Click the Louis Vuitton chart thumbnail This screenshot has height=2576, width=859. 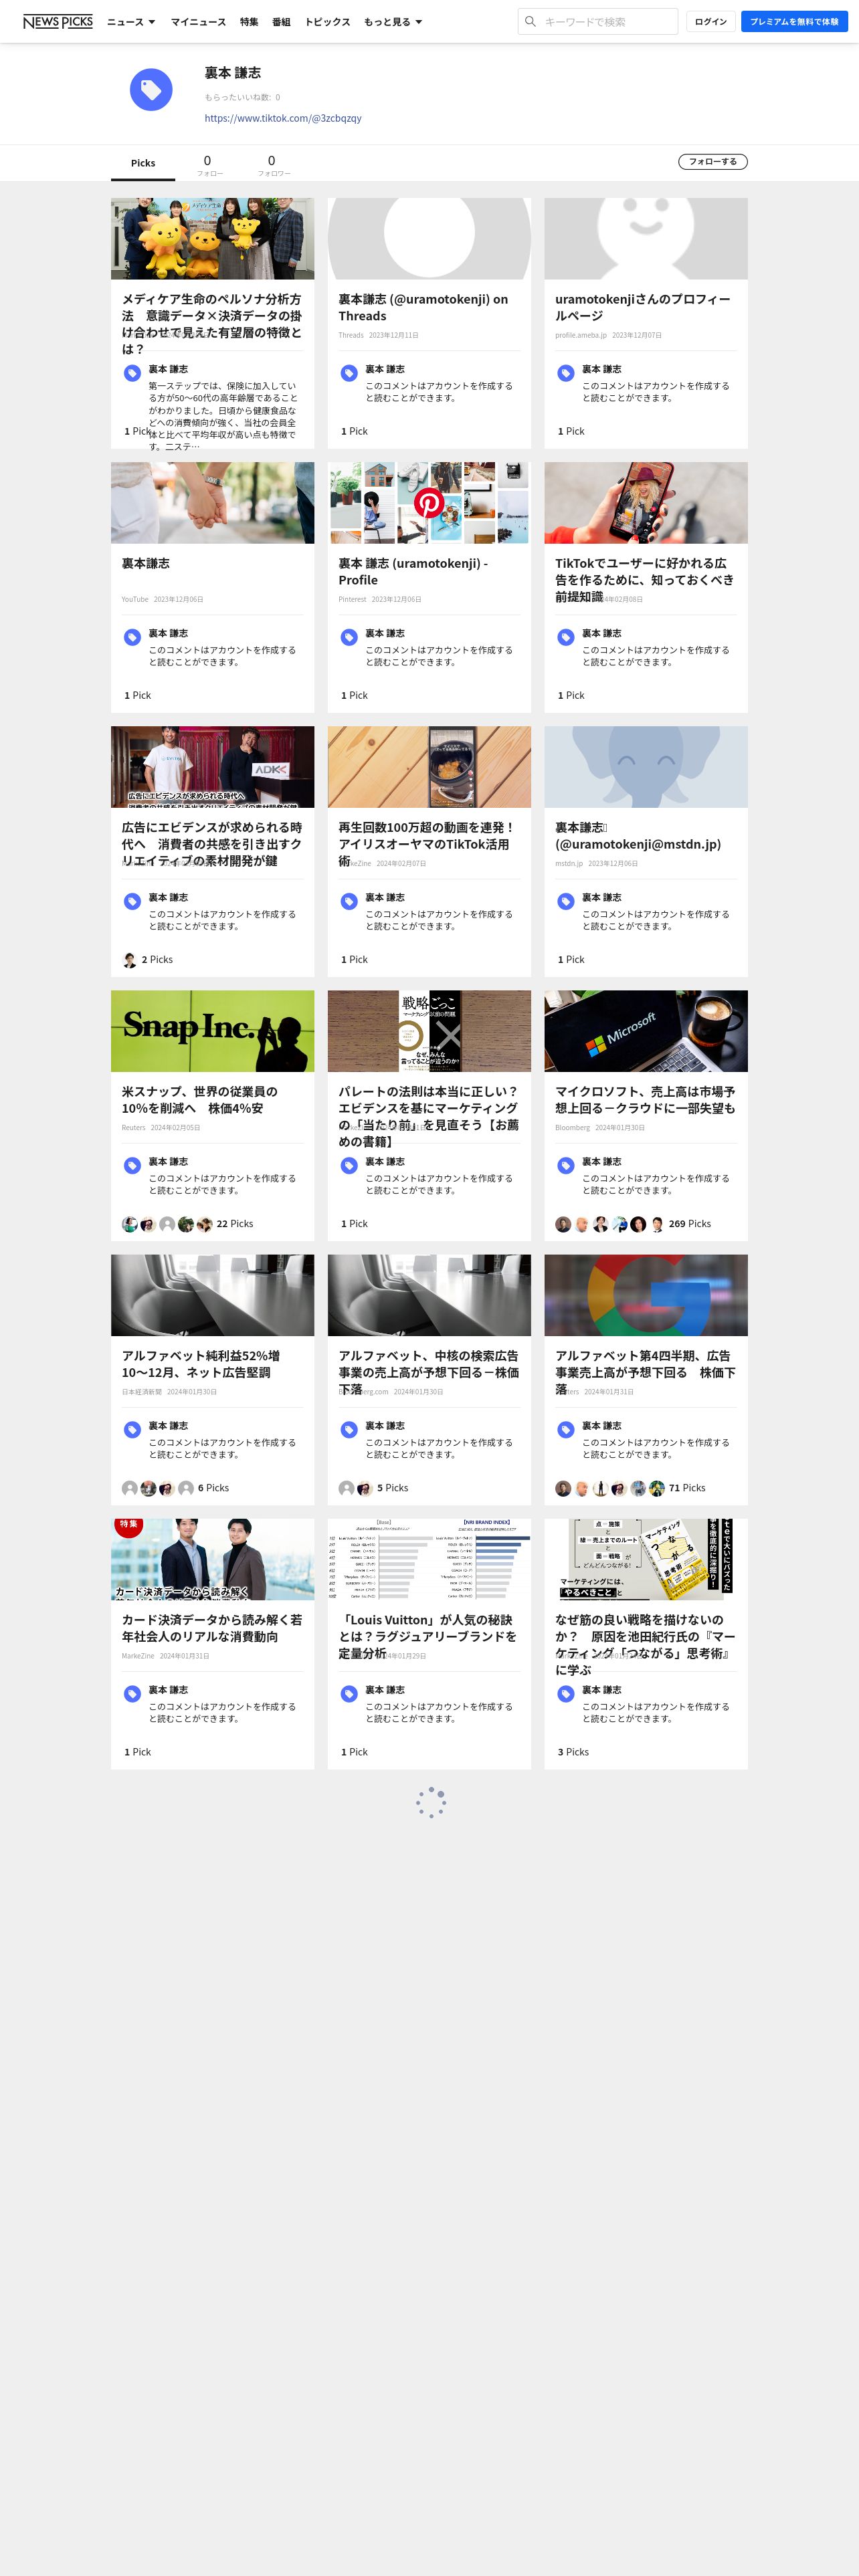[429, 1559]
